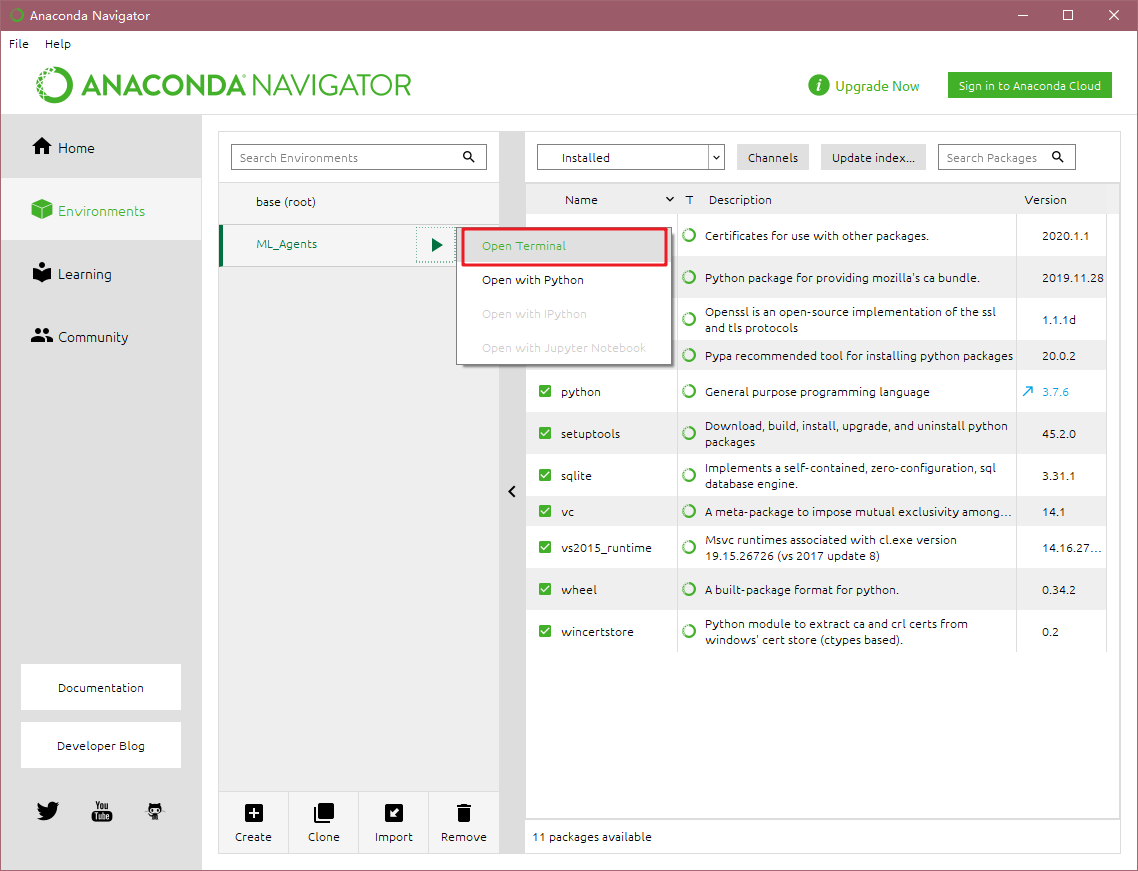Viewport: 1138px width, 871px height.
Task: Select the base (root) environment
Action: (359, 202)
